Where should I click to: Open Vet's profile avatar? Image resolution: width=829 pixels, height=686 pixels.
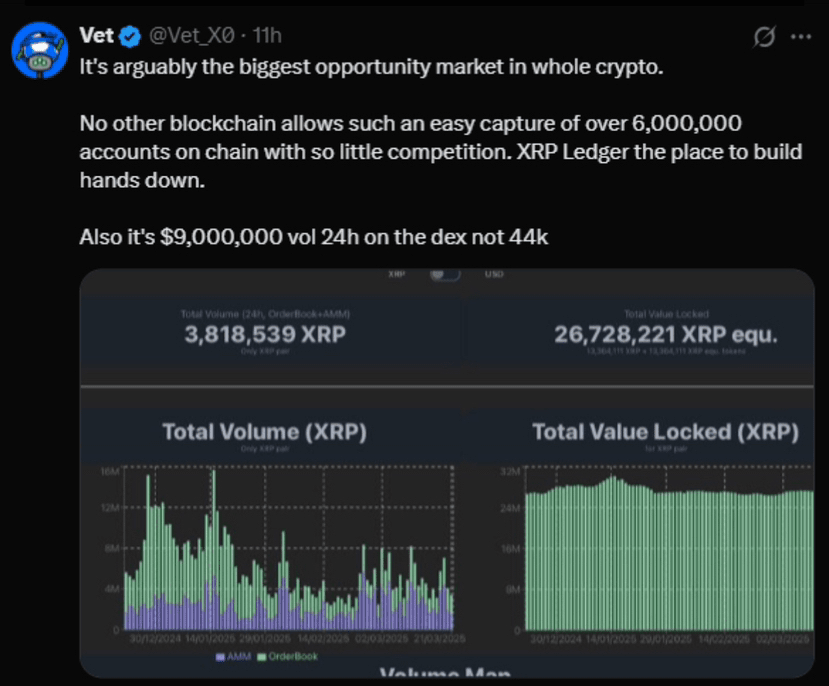pyautogui.click(x=39, y=50)
